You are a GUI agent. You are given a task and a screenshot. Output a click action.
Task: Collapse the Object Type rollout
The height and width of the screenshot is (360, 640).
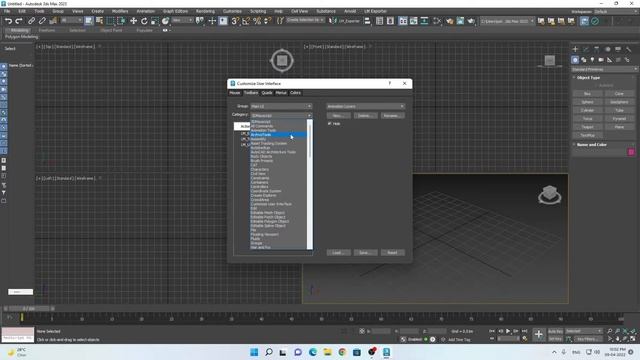[x=588, y=78]
